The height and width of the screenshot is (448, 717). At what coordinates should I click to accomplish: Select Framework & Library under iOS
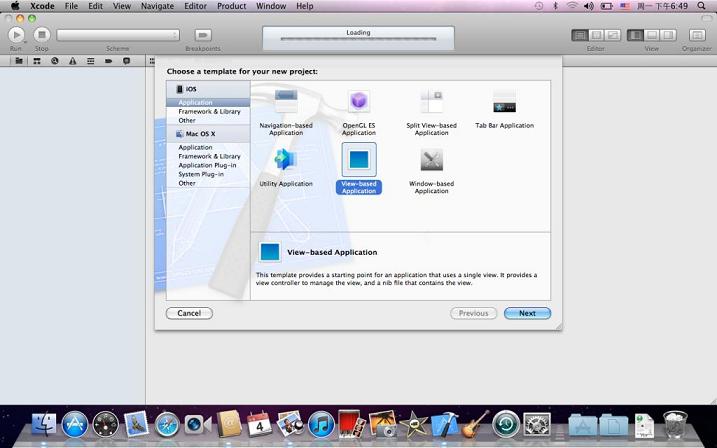(x=209, y=111)
